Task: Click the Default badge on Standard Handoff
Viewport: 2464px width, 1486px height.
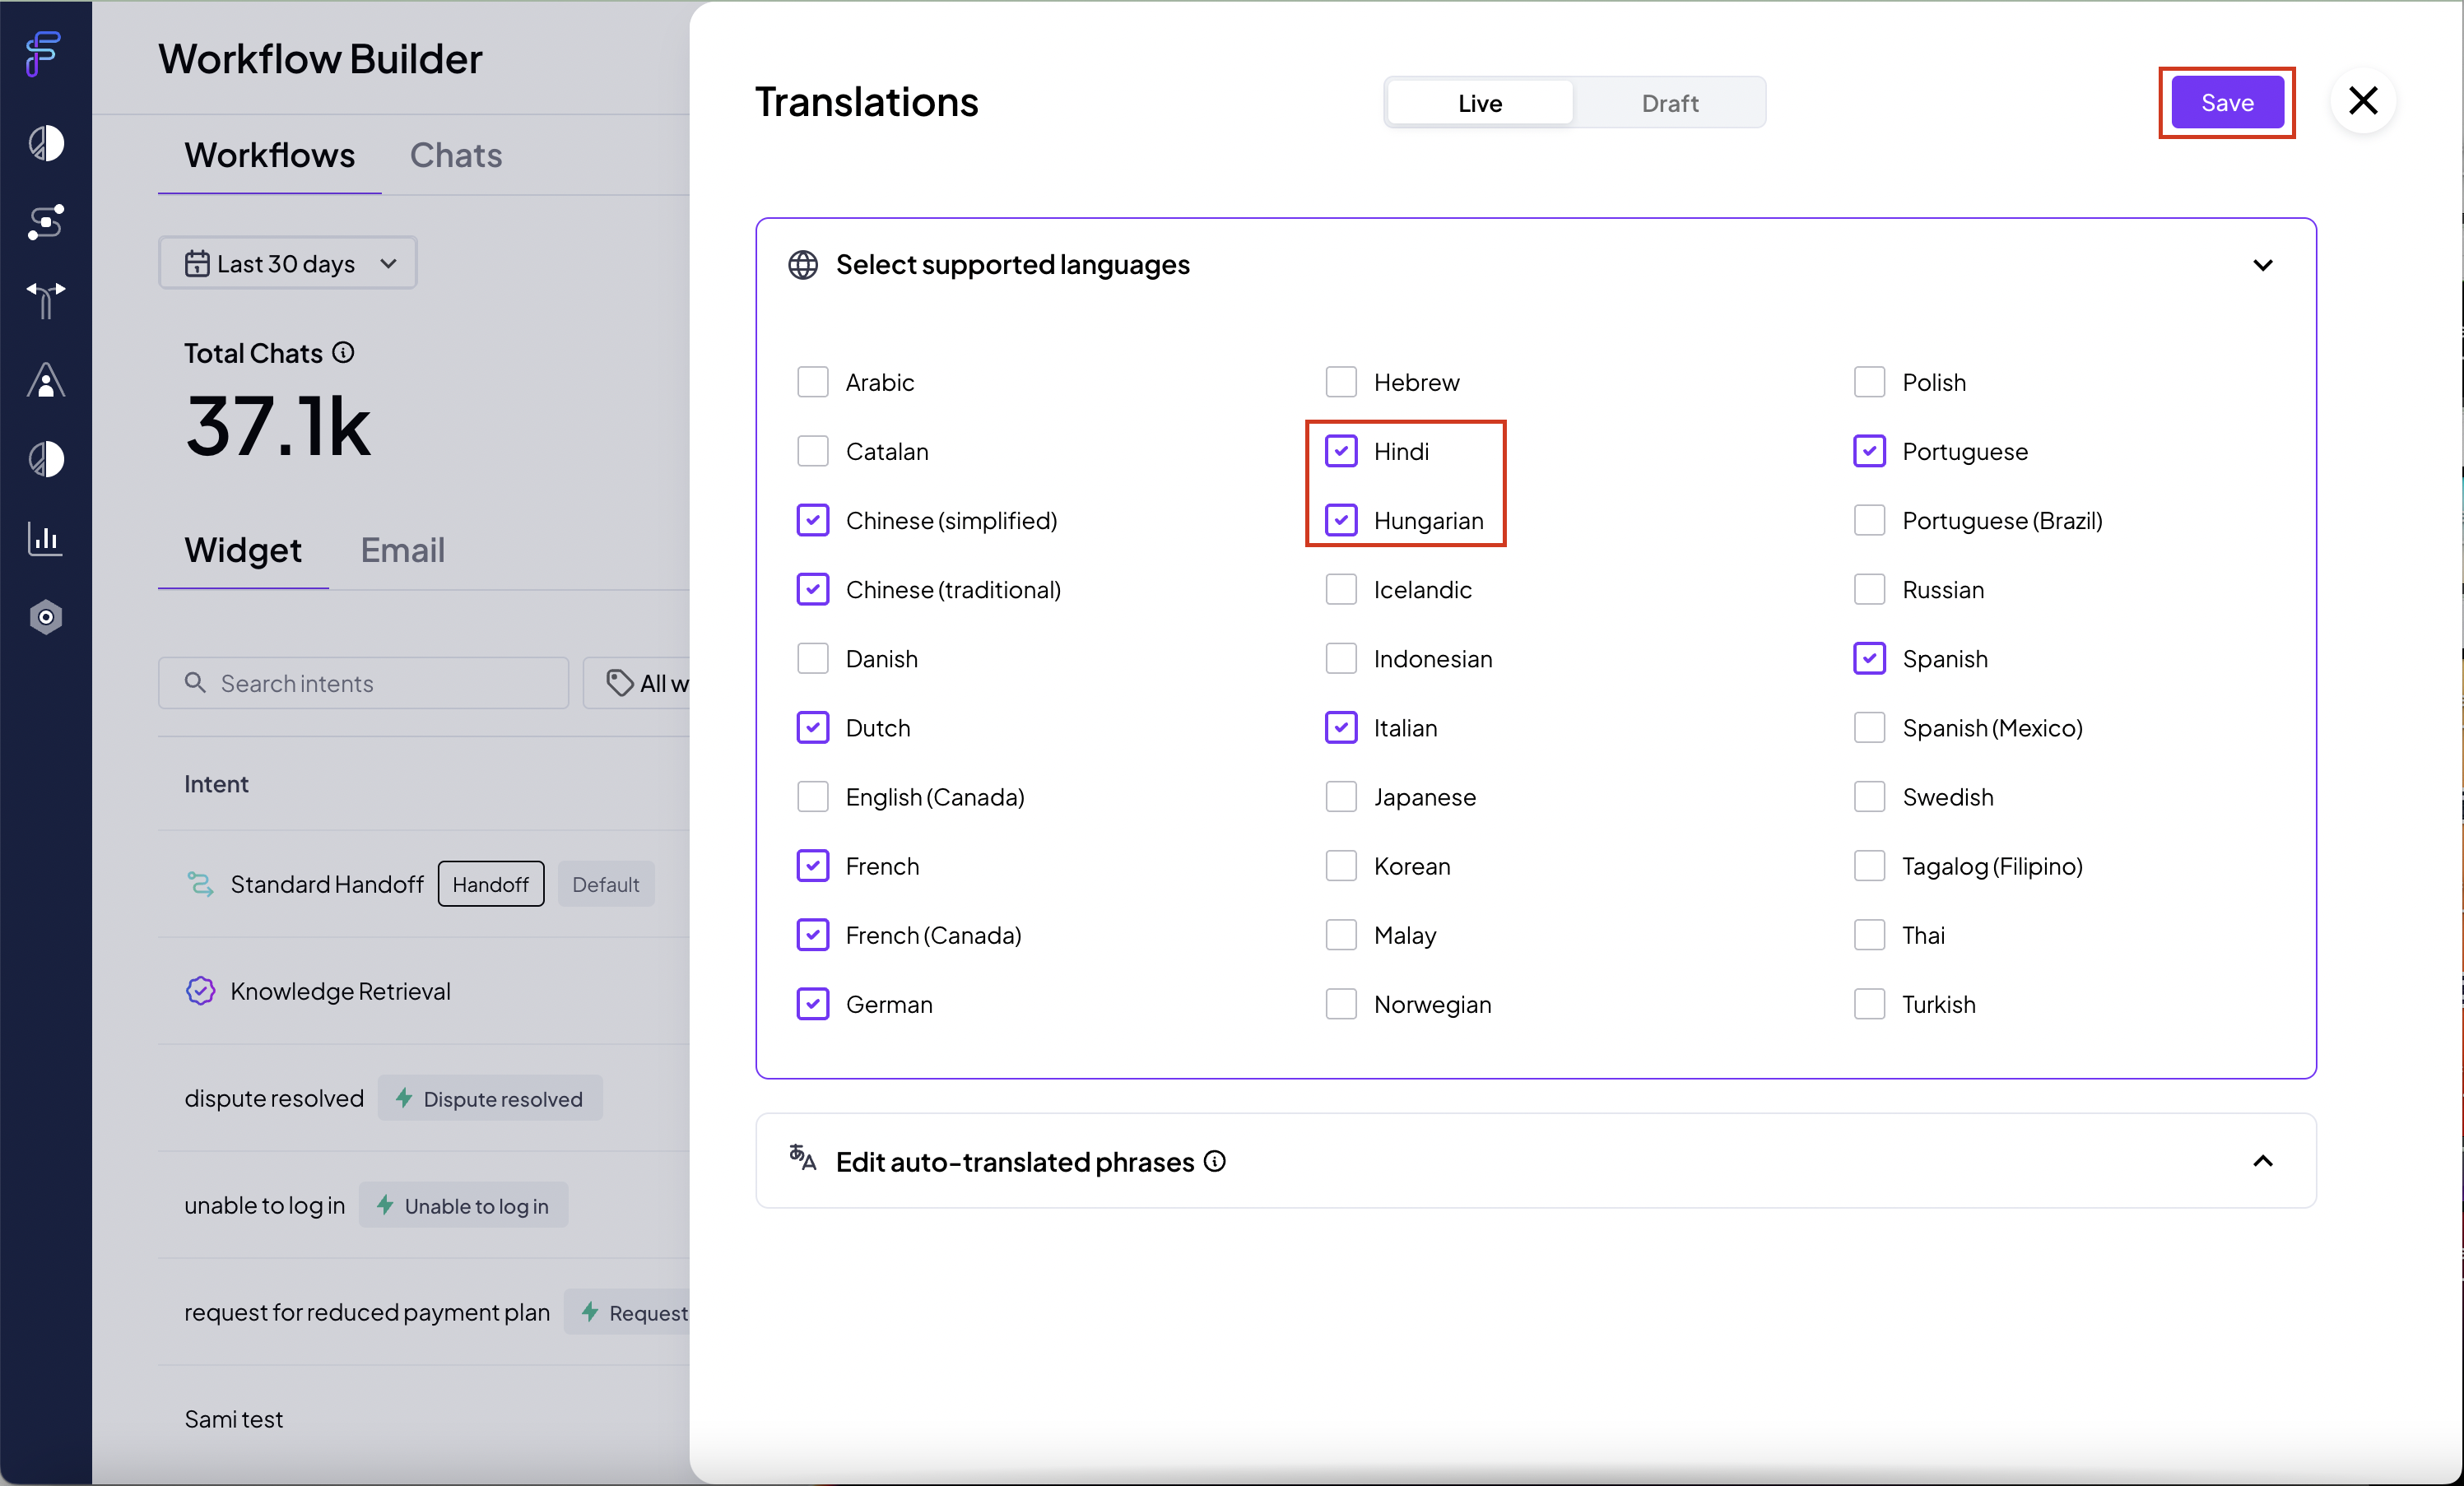Action: pos(606,884)
